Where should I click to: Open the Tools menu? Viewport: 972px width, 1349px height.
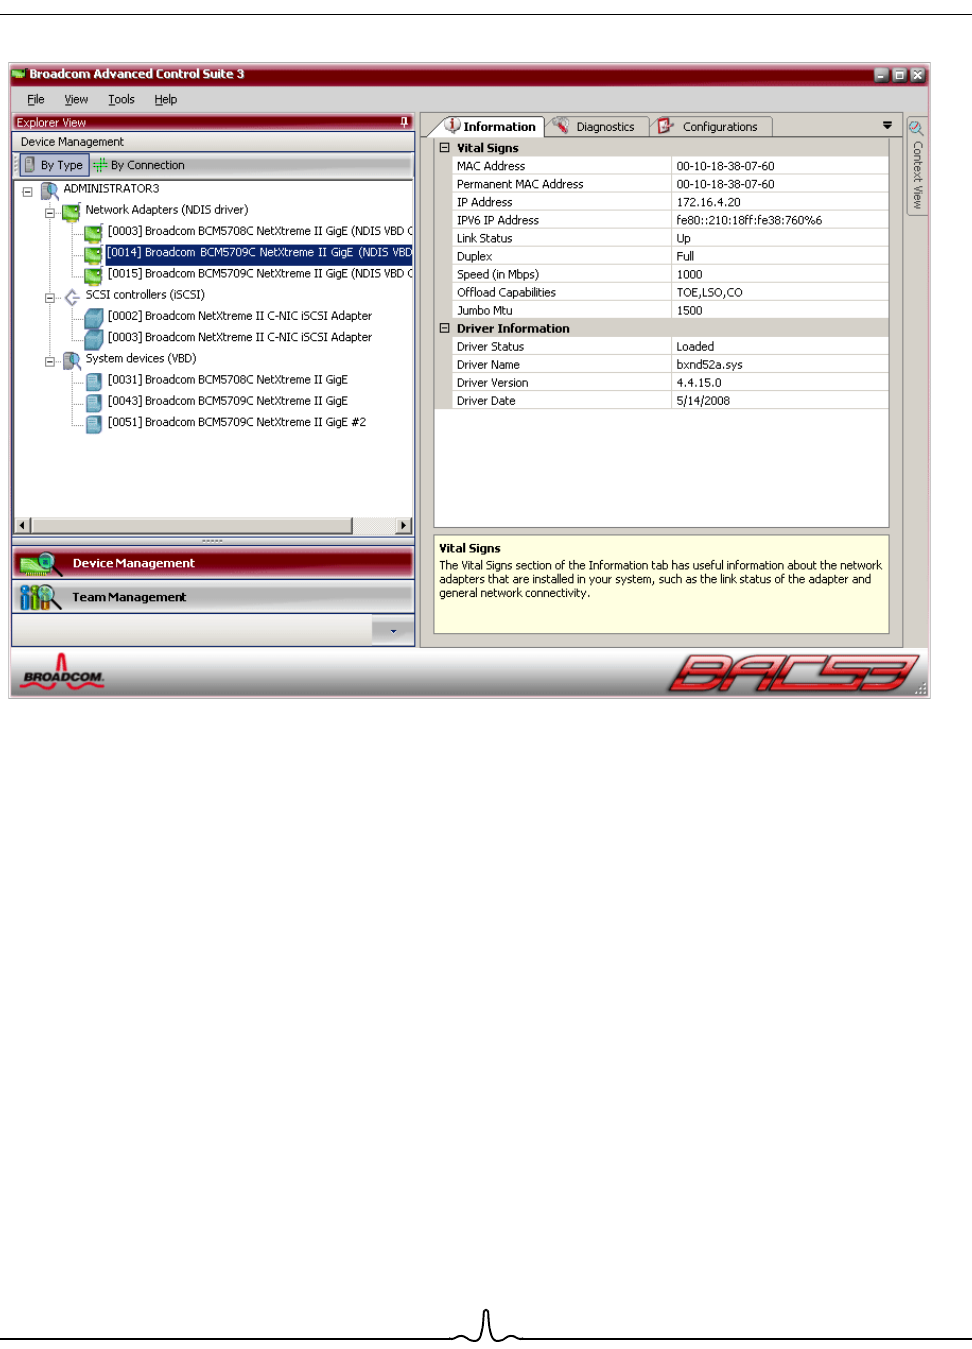point(121,100)
